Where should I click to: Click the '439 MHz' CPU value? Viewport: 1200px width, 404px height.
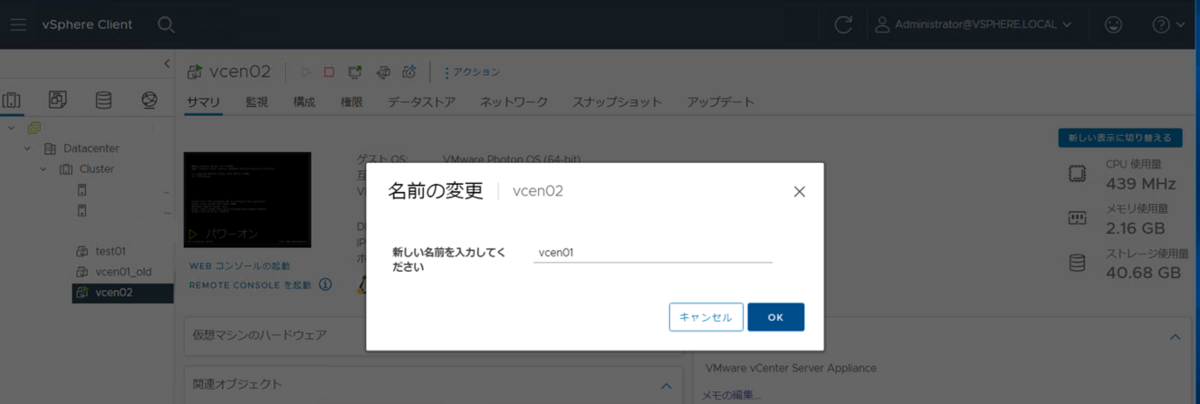point(1140,184)
